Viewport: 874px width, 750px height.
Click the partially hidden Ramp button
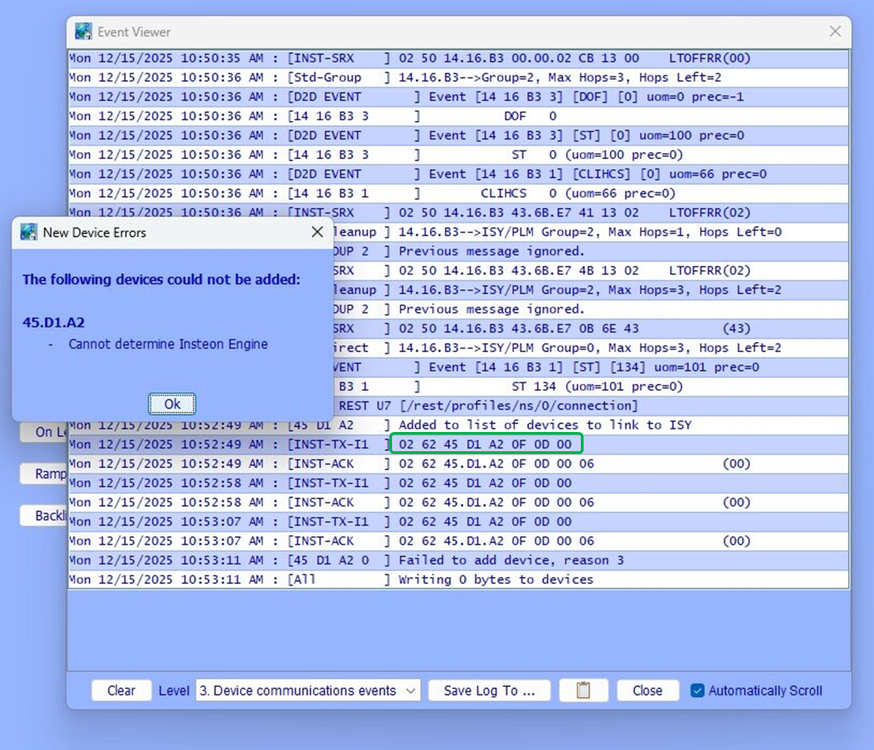point(44,473)
